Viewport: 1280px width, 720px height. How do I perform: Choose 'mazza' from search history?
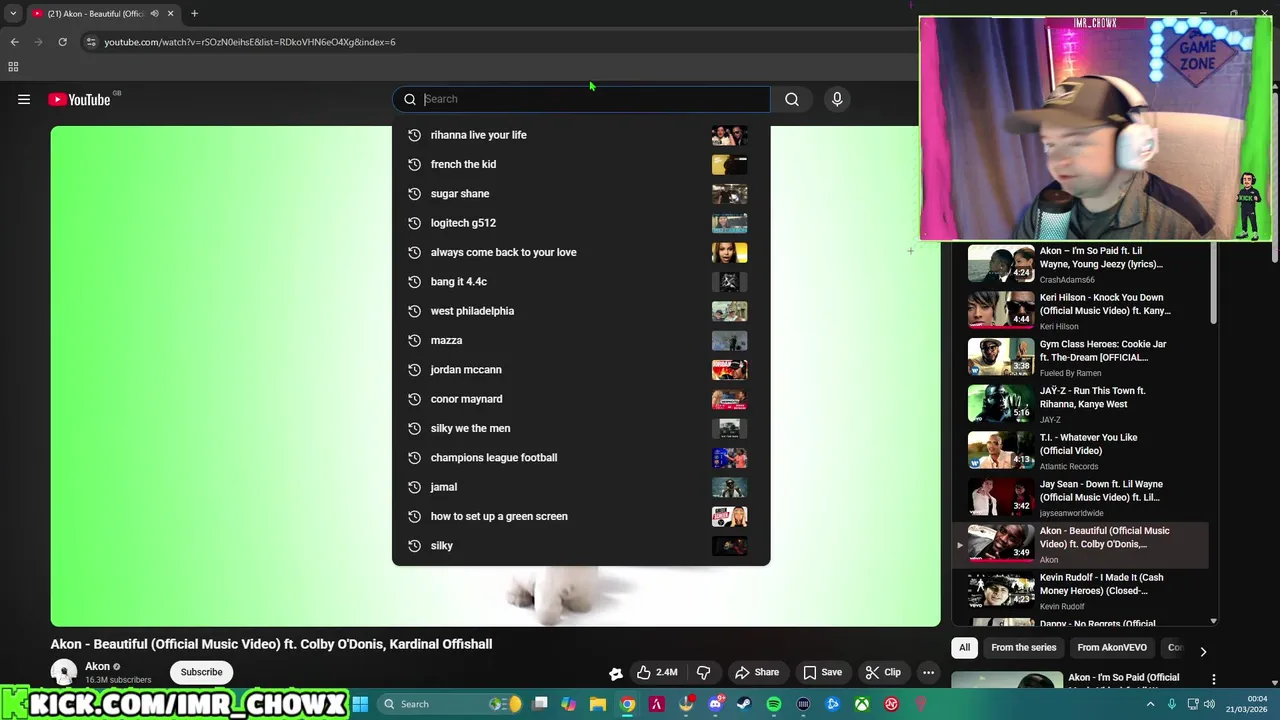point(581,340)
